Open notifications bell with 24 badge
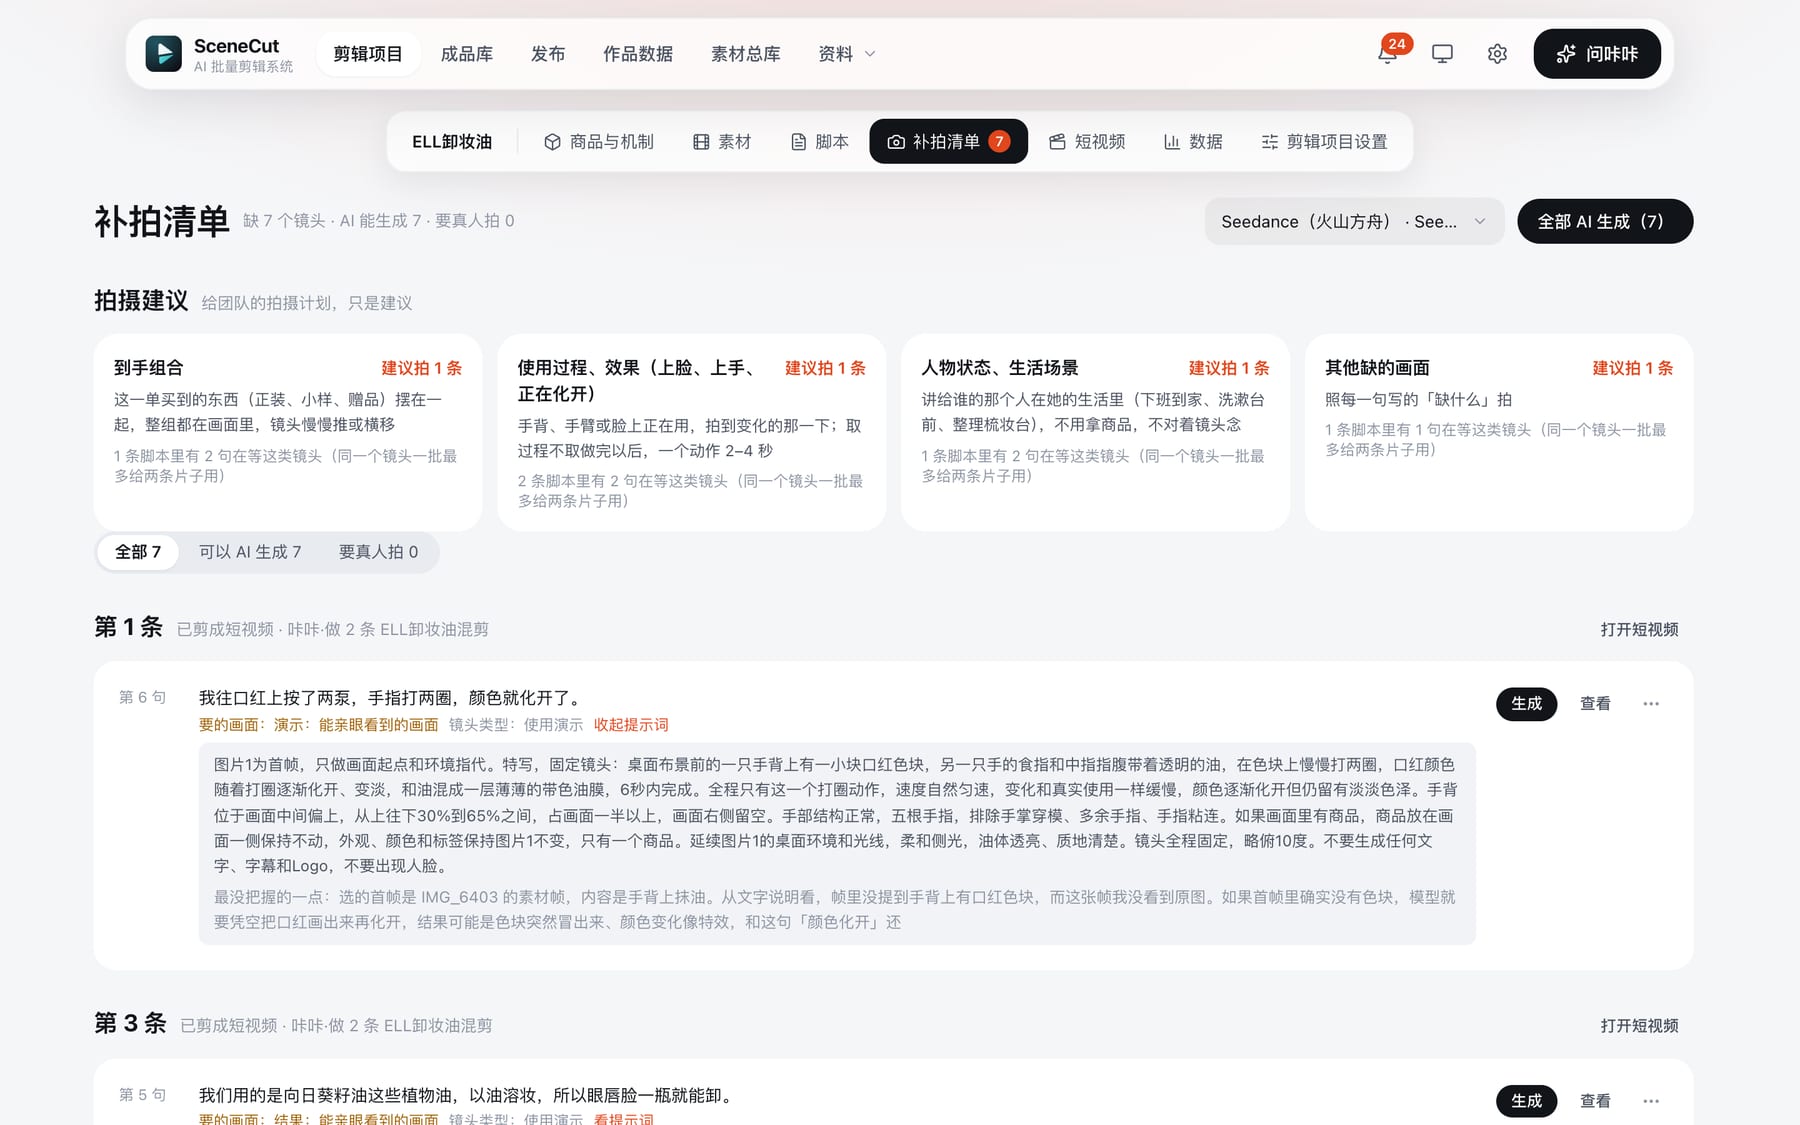The image size is (1800, 1125). point(1388,54)
